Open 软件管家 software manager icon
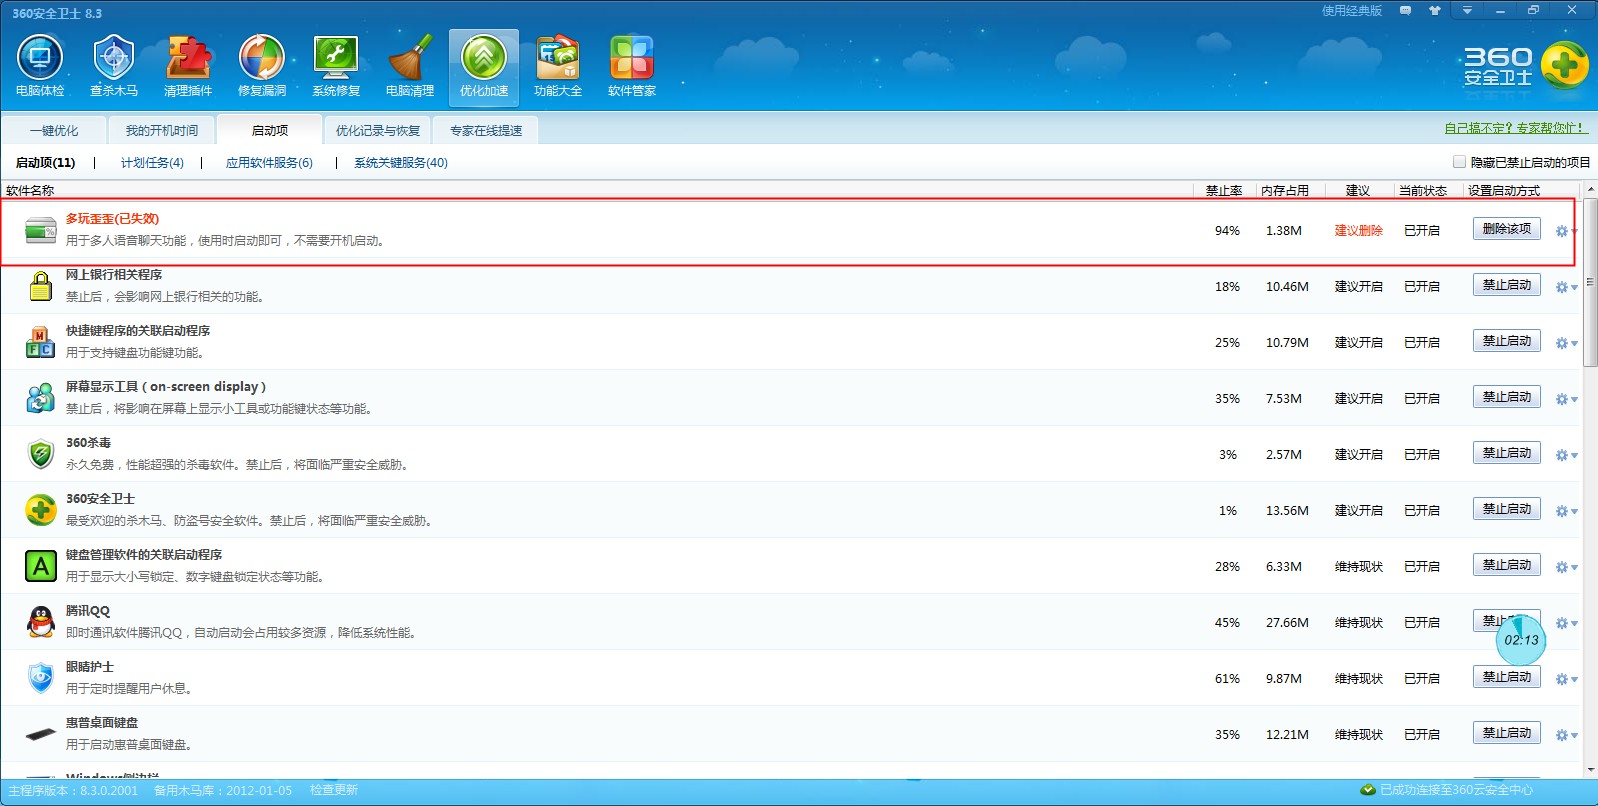This screenshot has height=806, width=1598. click(x=632, y=66)
